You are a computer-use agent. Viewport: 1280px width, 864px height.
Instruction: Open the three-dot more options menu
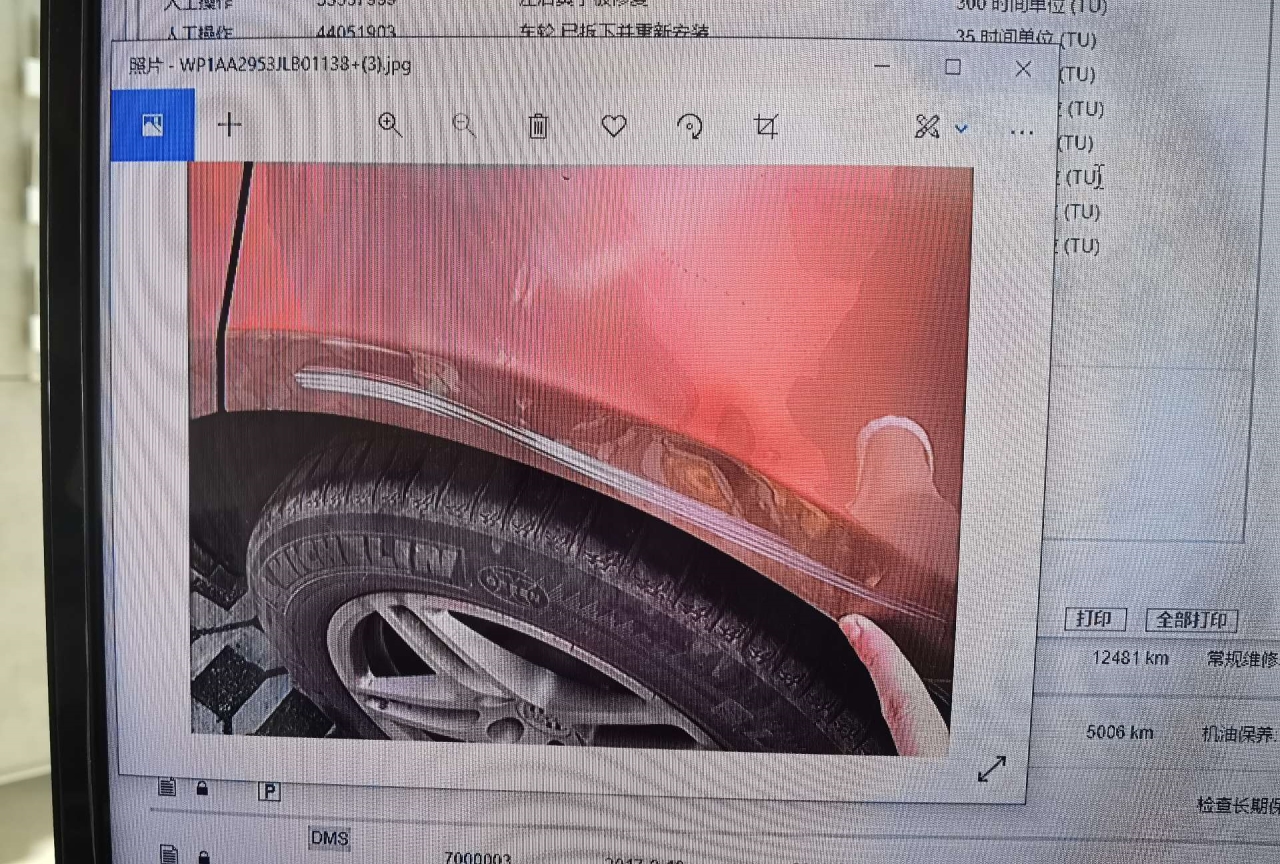[1022, 132]
